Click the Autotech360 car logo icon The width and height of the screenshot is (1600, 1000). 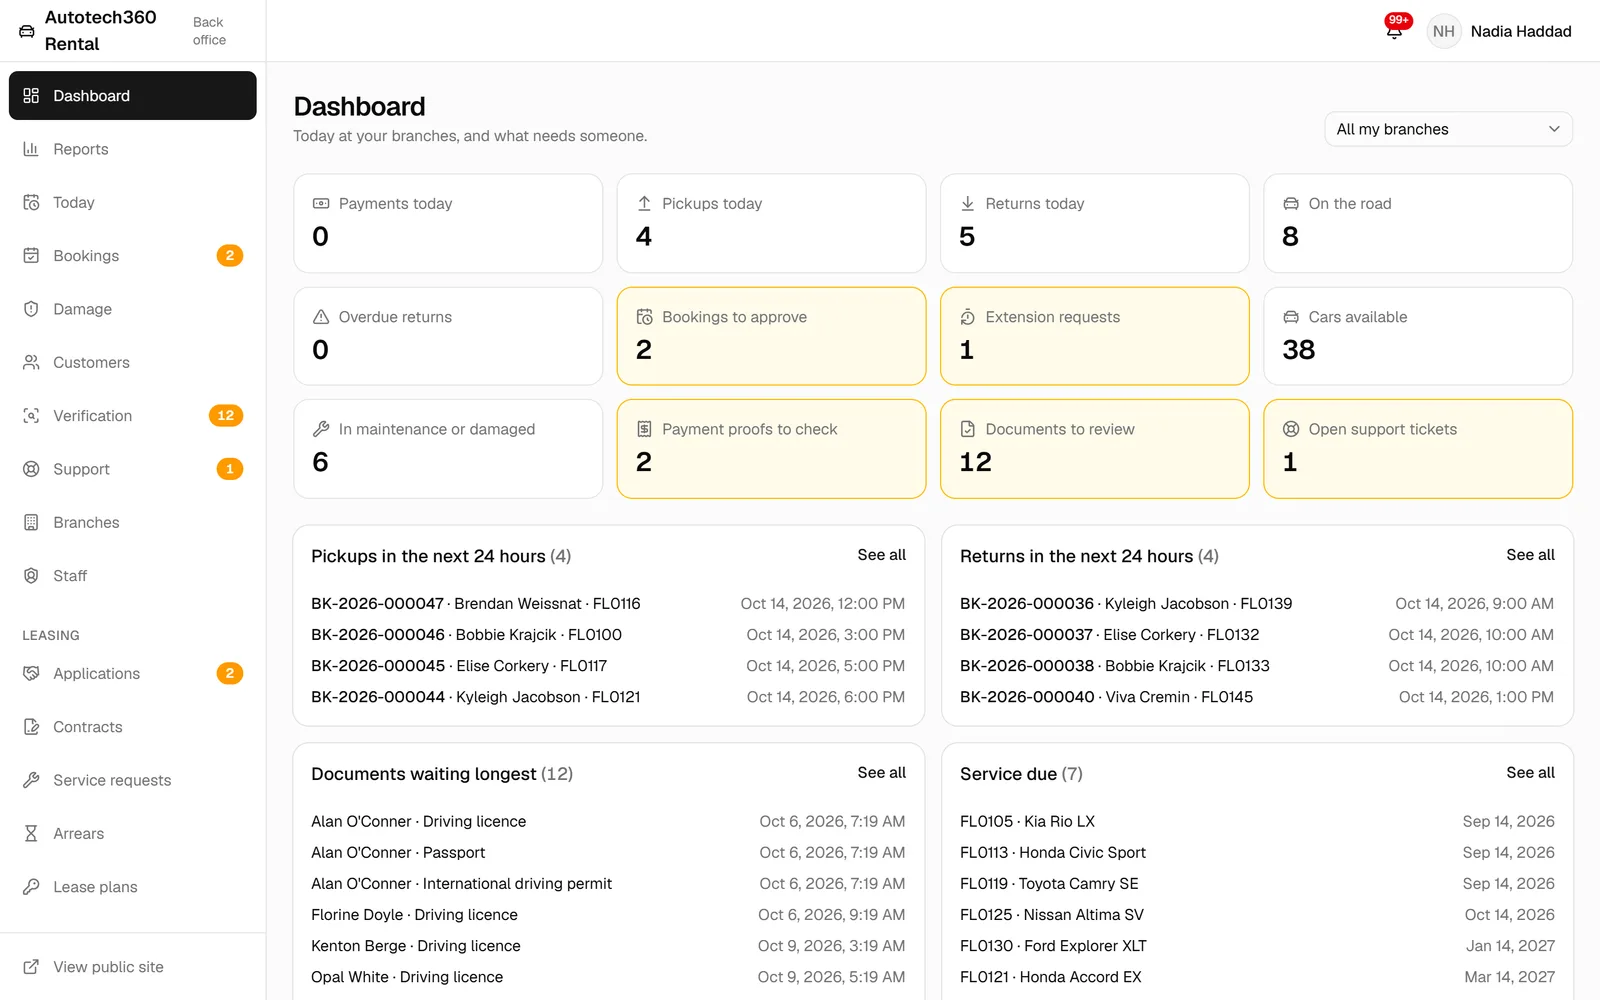(27, 31)
